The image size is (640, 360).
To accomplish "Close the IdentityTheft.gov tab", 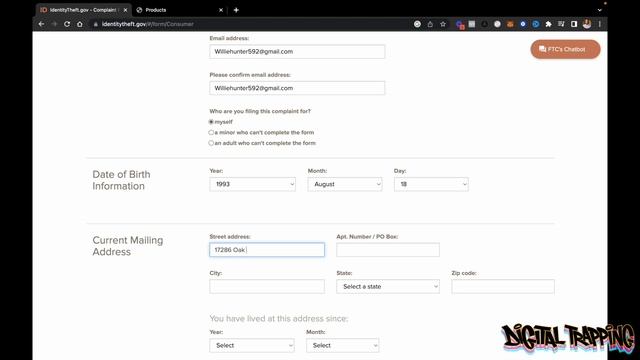I will point(125,10).
